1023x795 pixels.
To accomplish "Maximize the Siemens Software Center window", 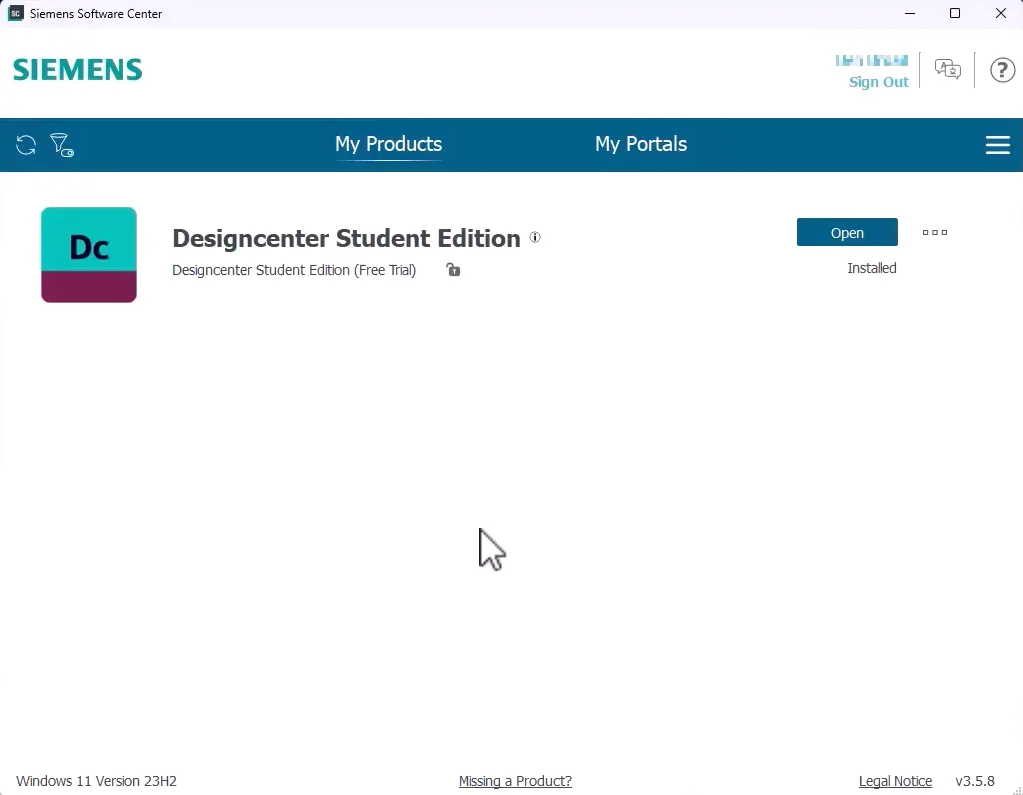I will pos(955,13).
